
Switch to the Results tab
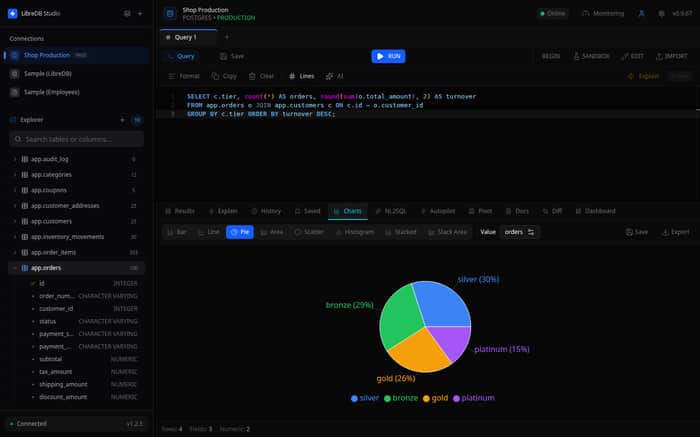pos(180,211)
